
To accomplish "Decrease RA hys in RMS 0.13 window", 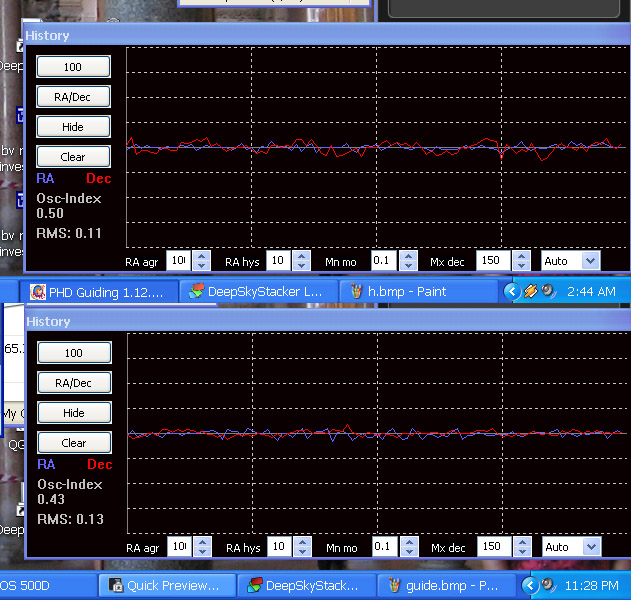I will [302, 551].
